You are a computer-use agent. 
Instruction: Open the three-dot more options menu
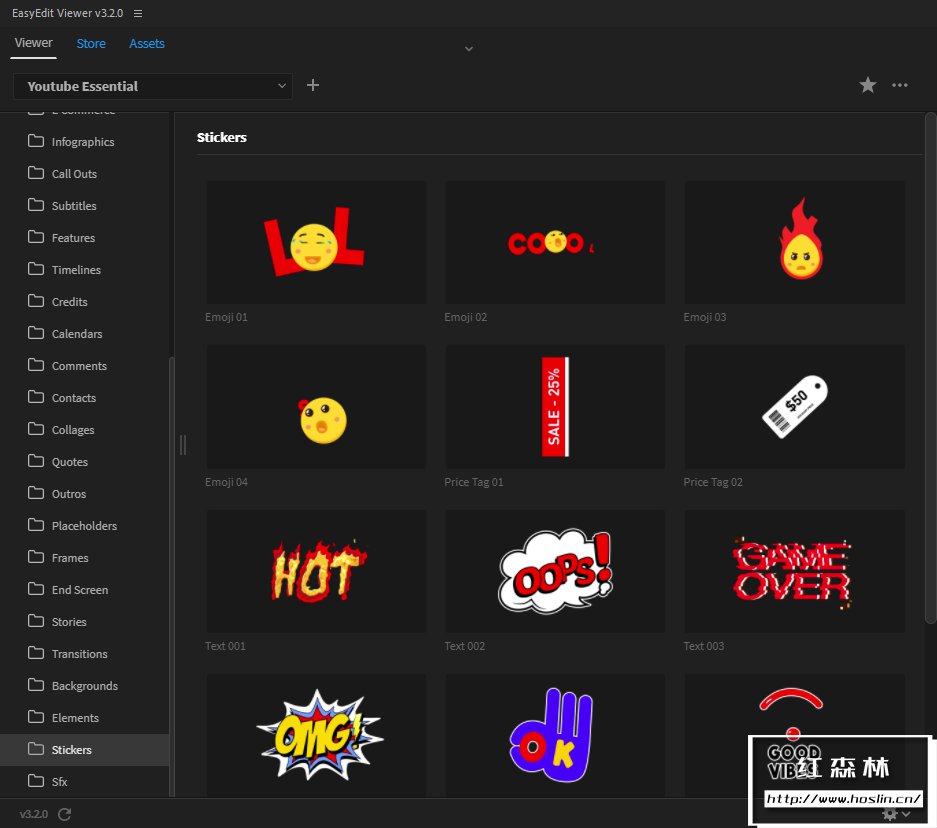[899, 85]
